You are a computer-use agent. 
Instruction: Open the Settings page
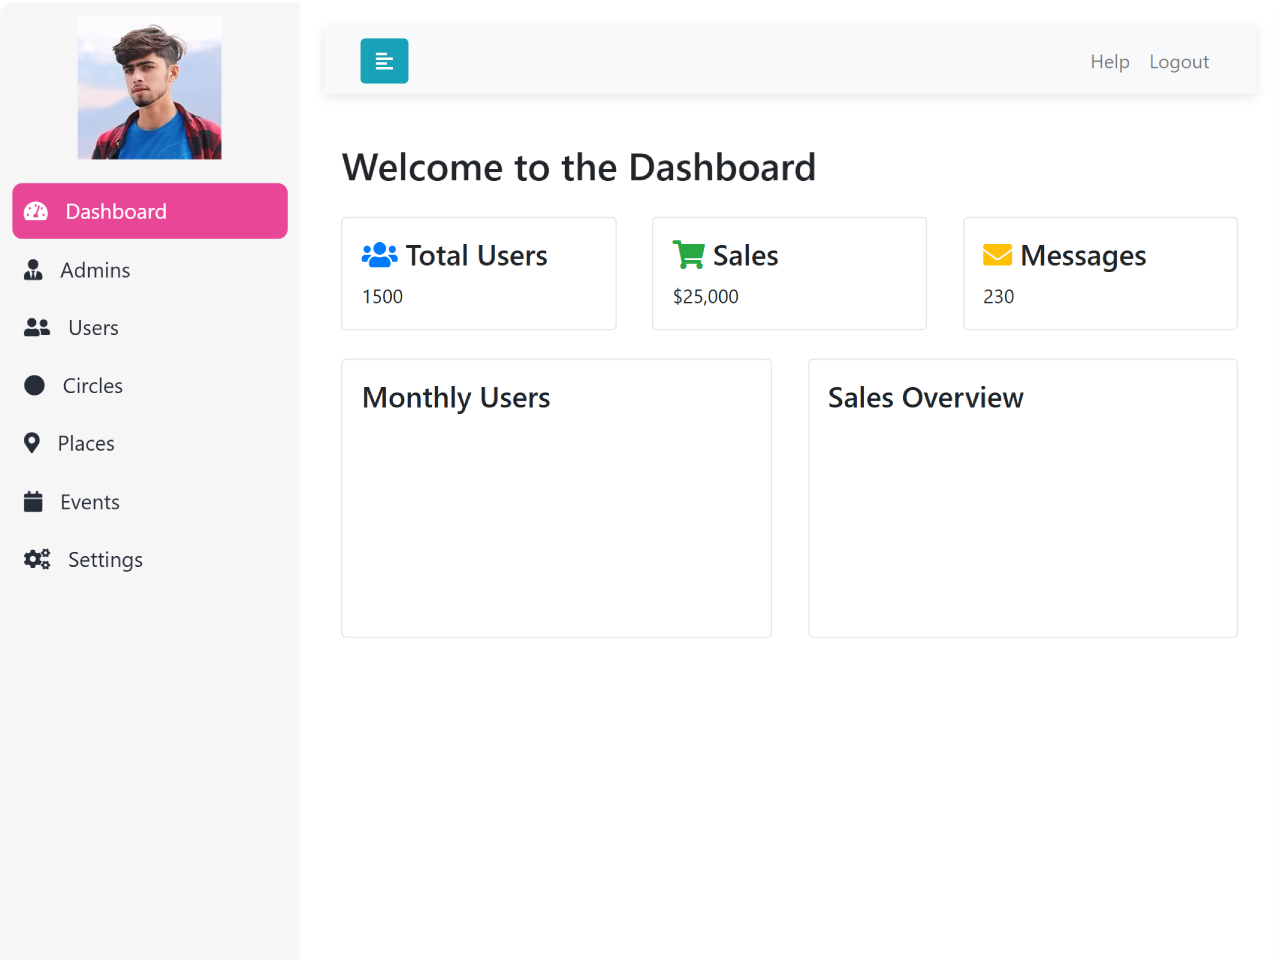coord(104,559)
